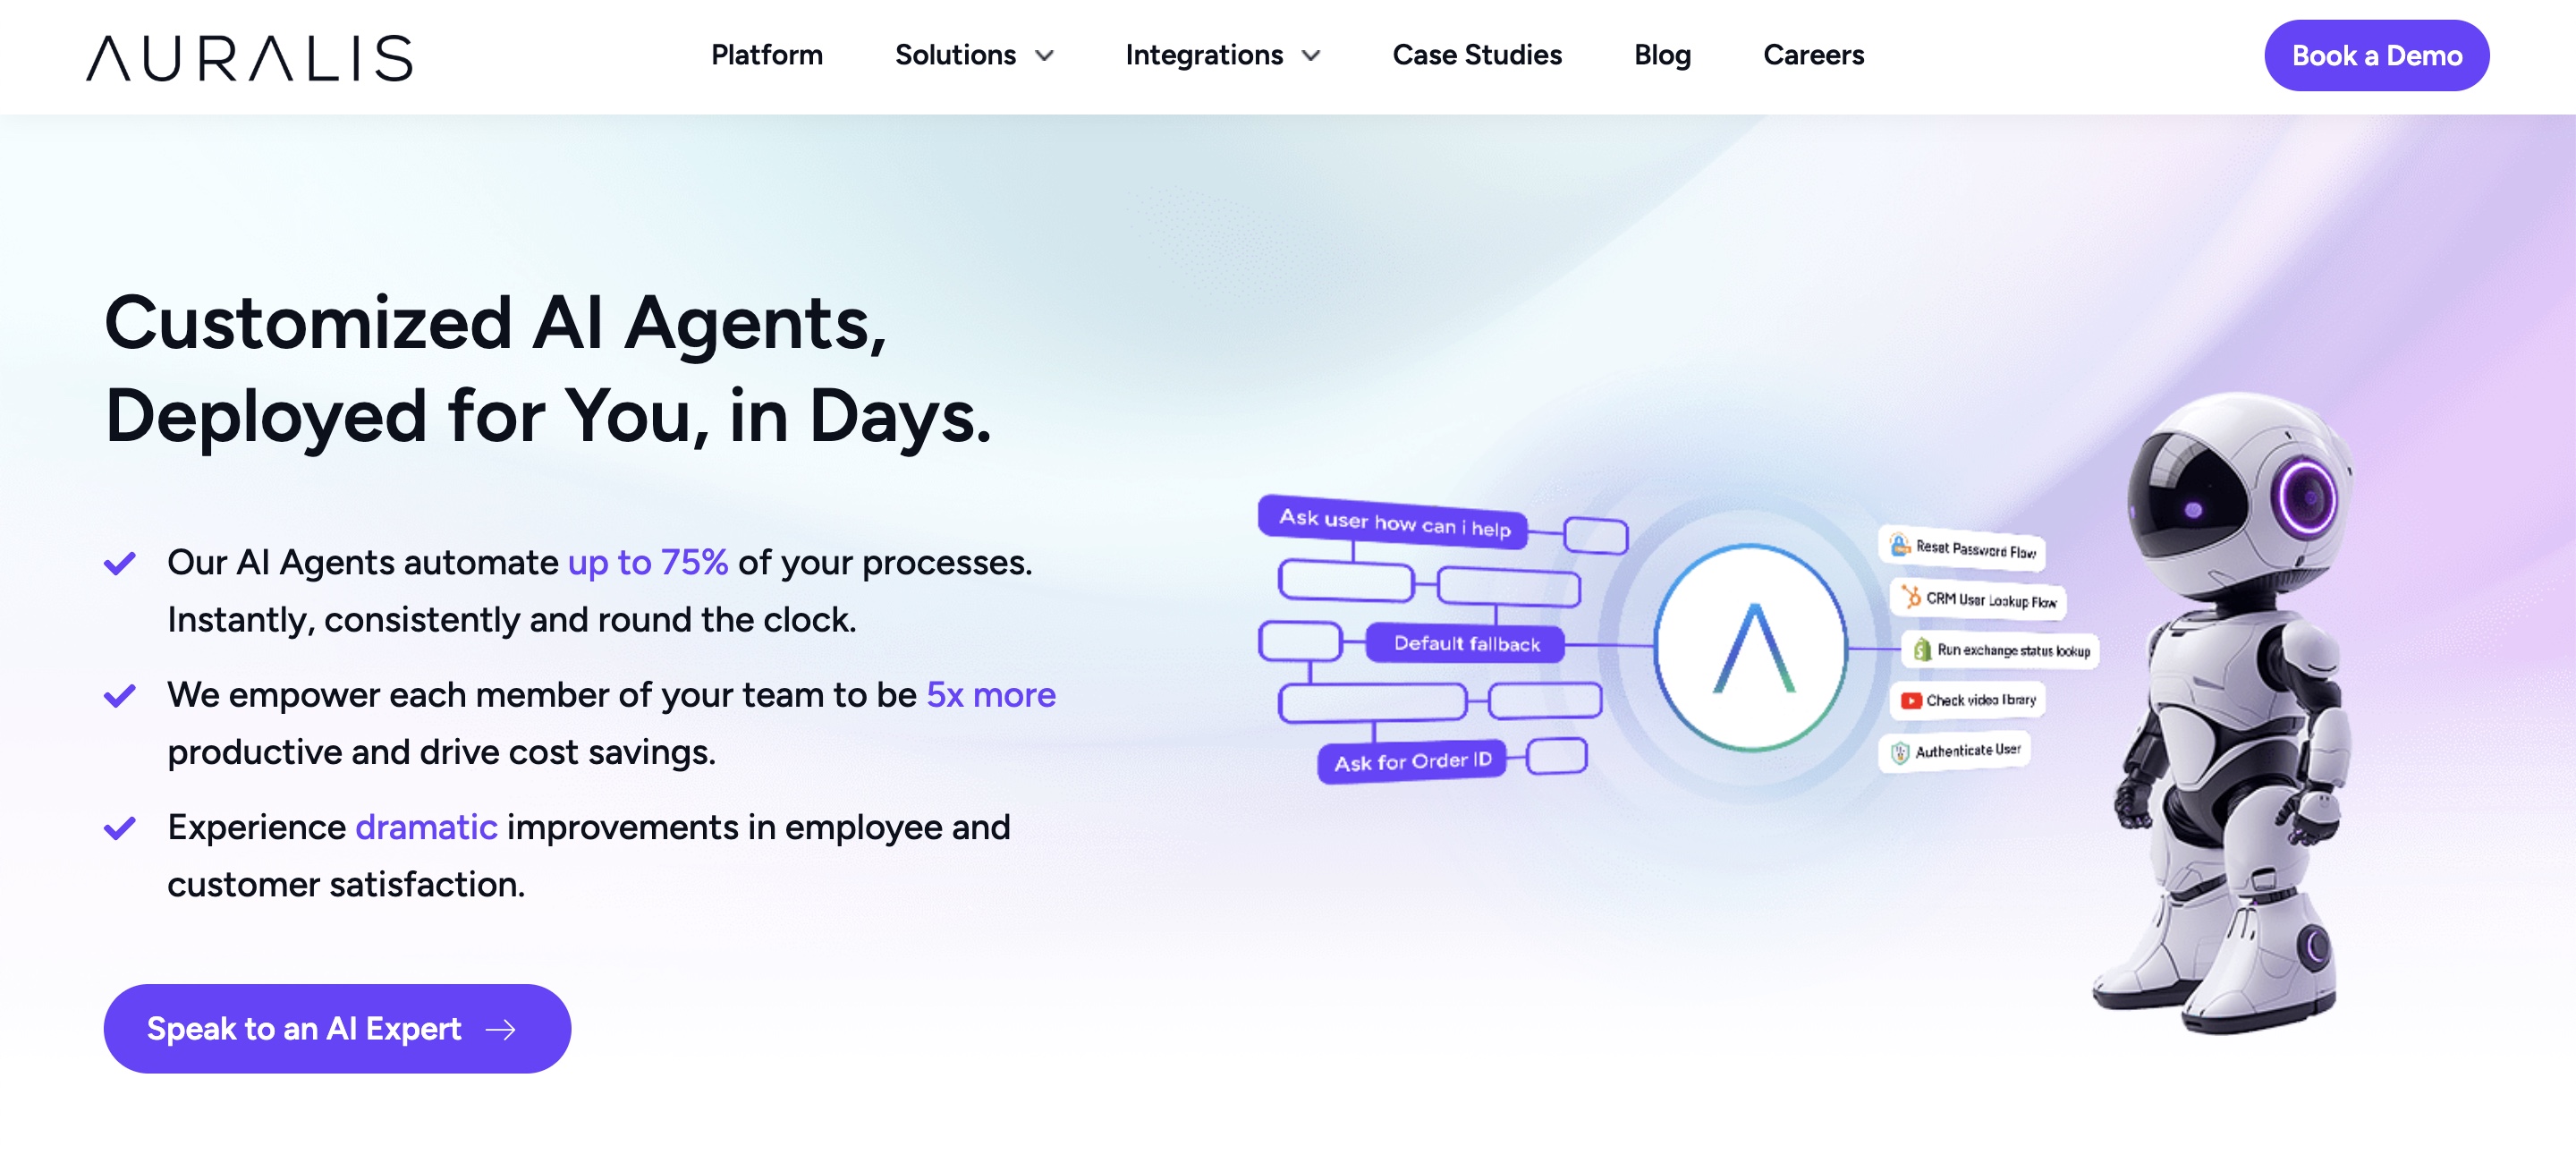Open the Platform menu item

coord(766,55)
